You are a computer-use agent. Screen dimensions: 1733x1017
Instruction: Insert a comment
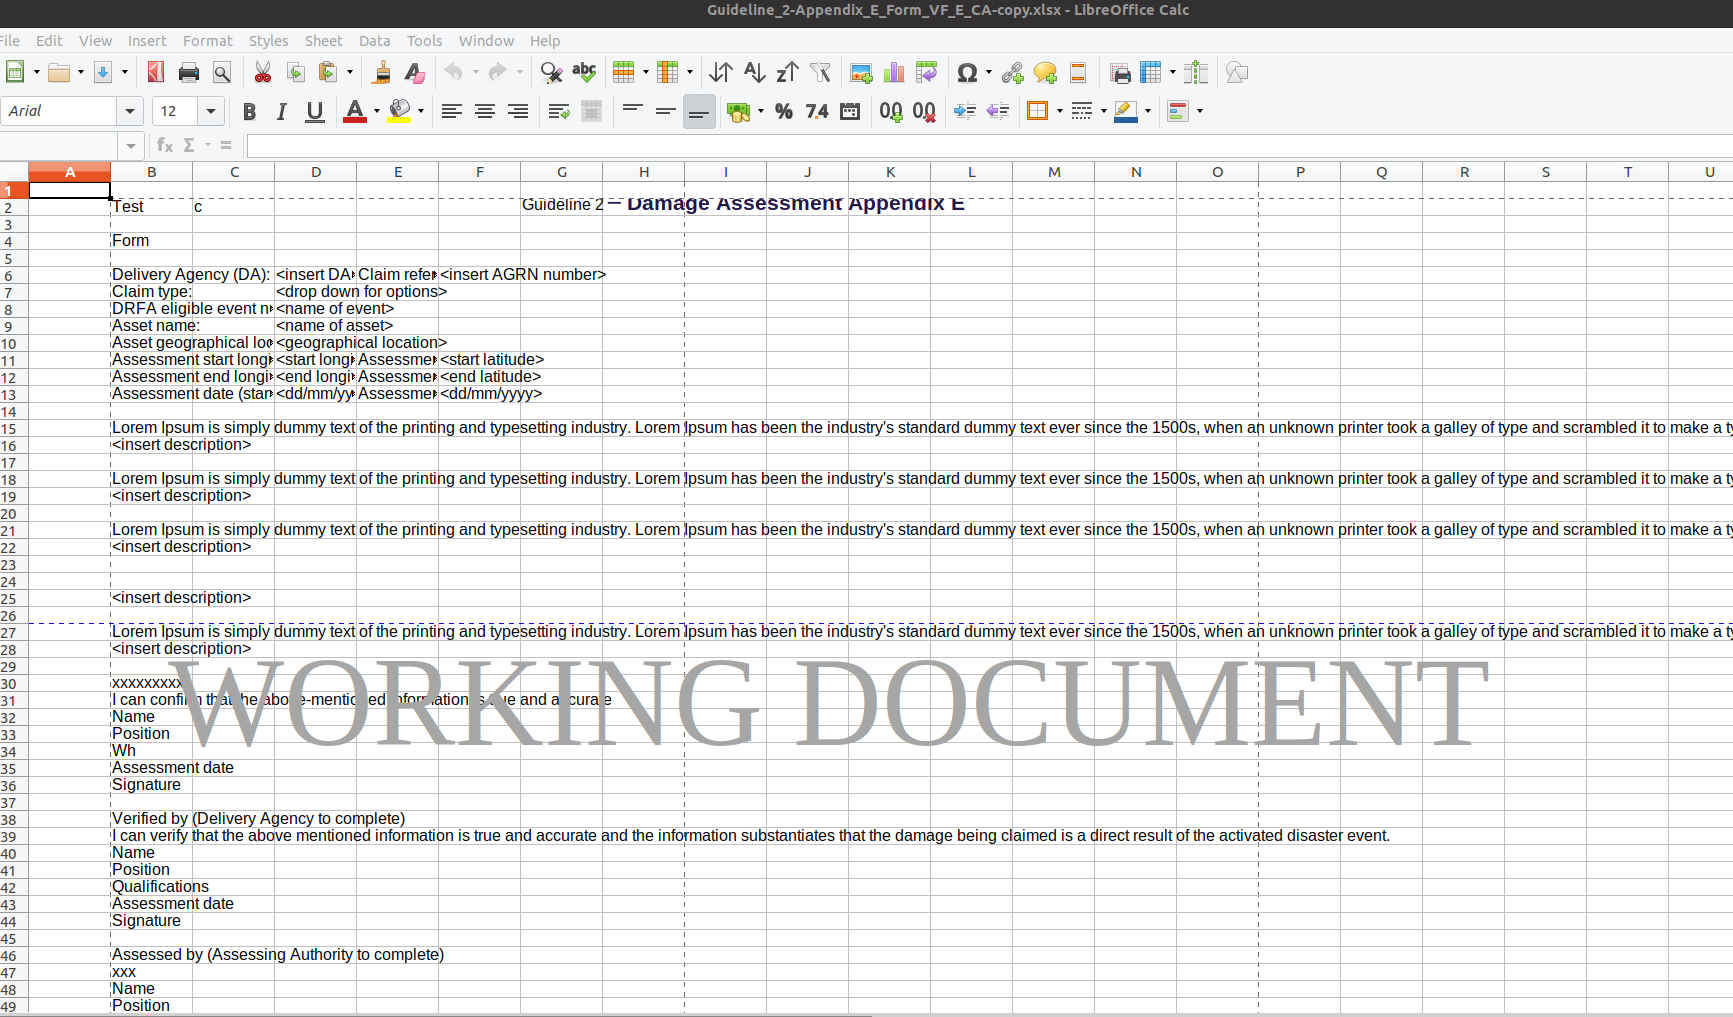[x=1045, y=72]
